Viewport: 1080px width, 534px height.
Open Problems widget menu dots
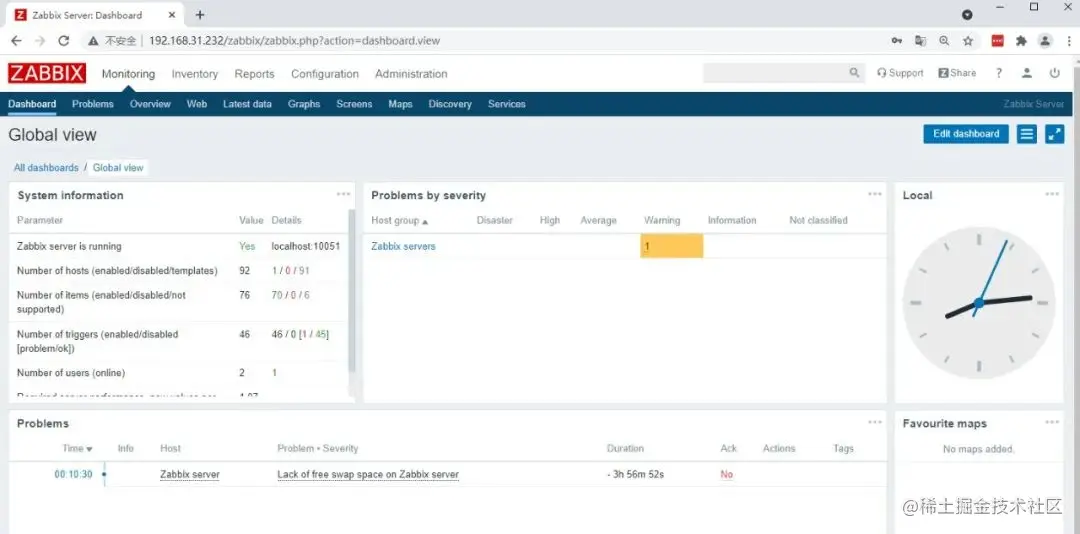875,422
